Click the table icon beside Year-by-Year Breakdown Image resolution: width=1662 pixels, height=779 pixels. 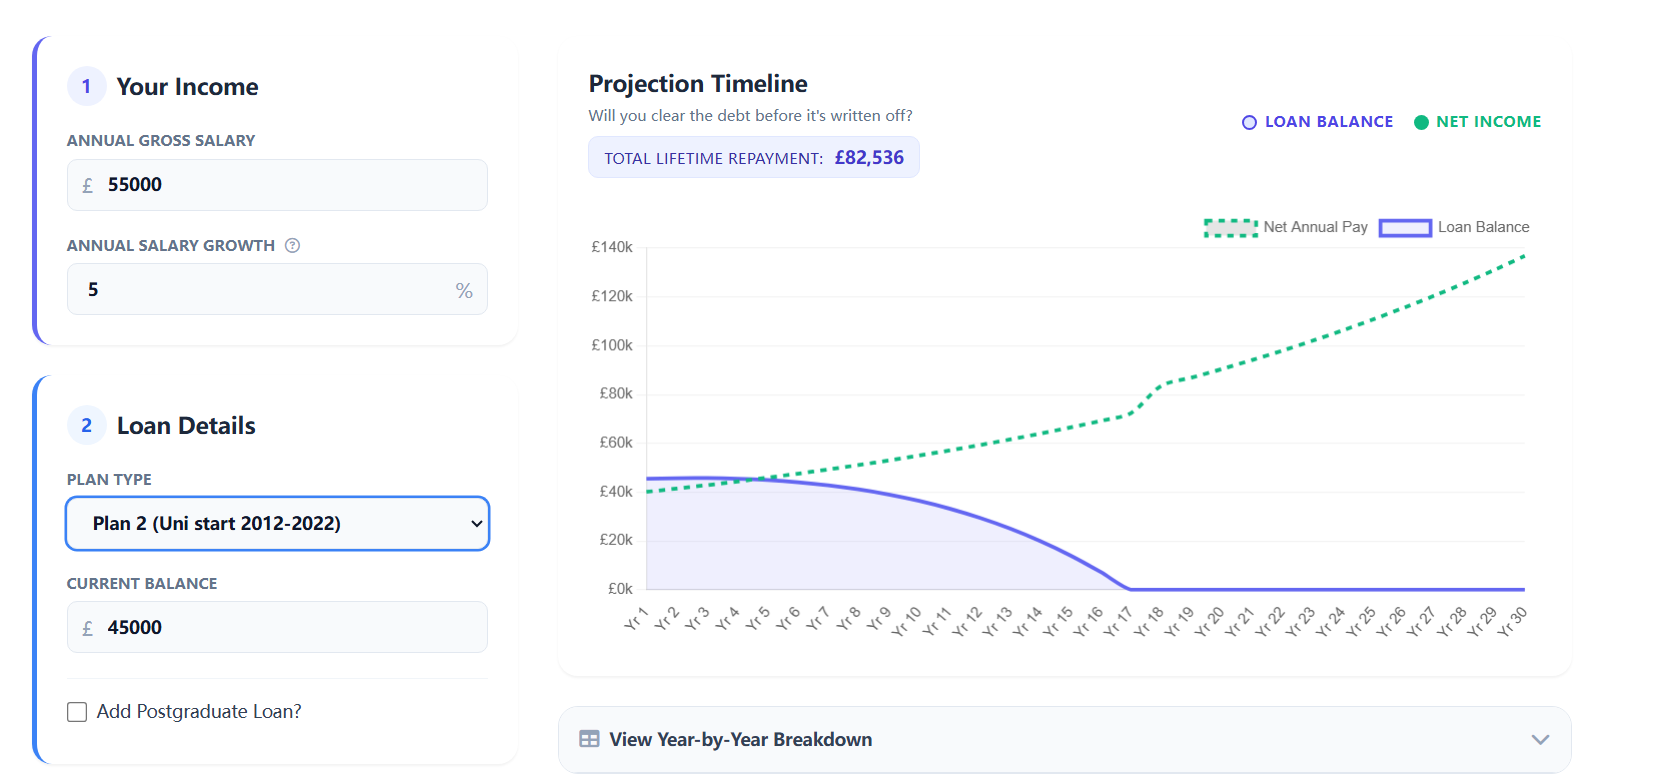pyautogui.click(x=589, y=739)
